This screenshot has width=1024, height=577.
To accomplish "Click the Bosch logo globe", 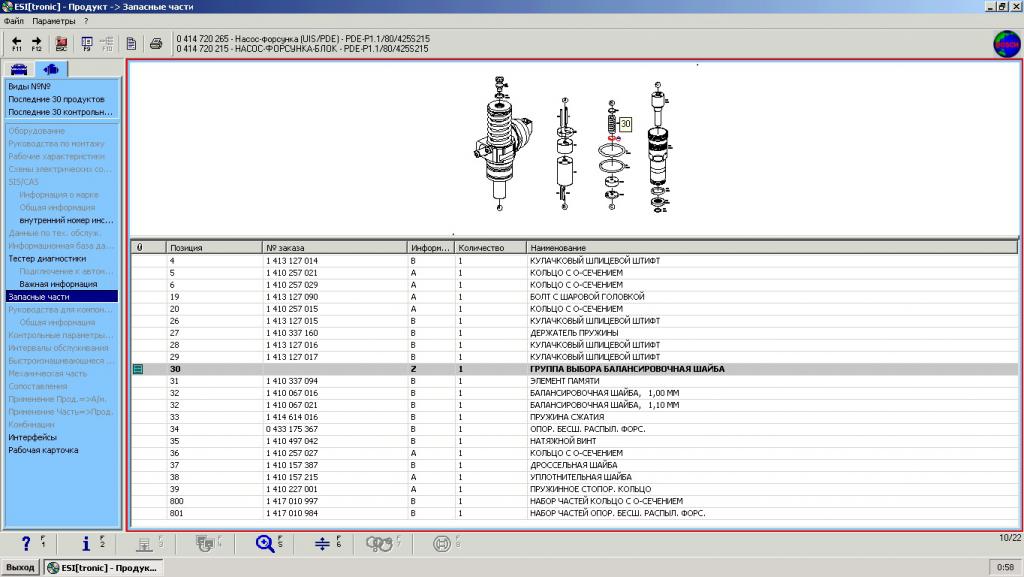I will click(1006, 44).
